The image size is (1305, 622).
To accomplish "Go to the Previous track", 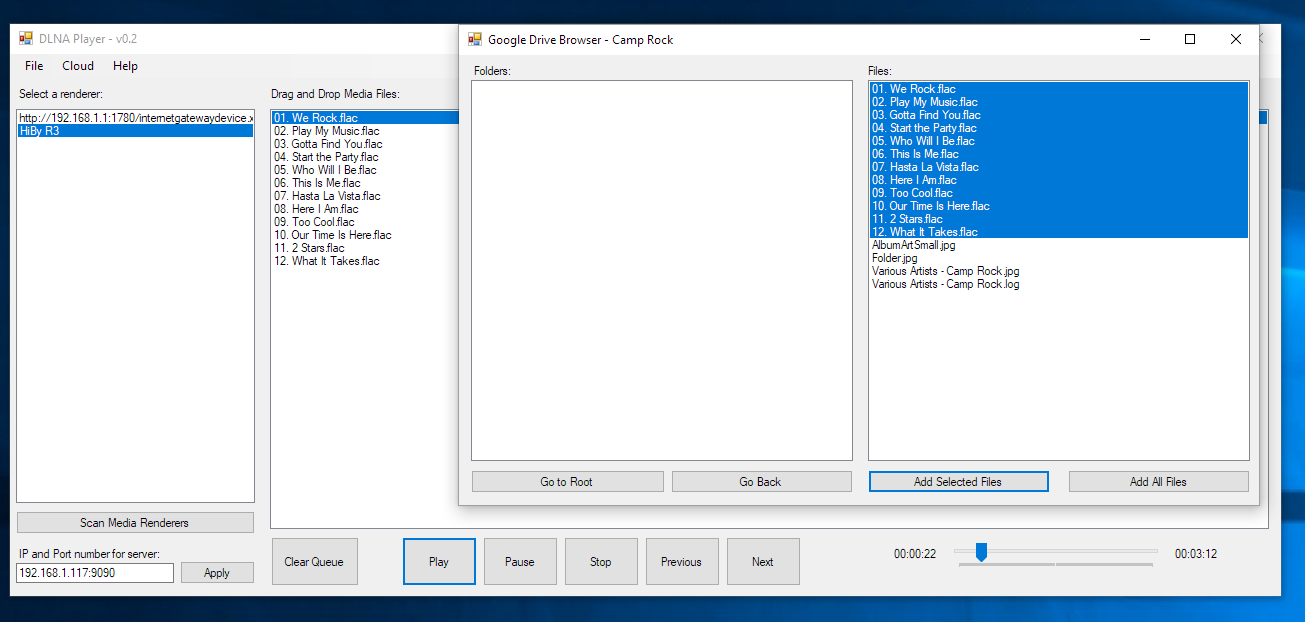I will click(681, 562).
